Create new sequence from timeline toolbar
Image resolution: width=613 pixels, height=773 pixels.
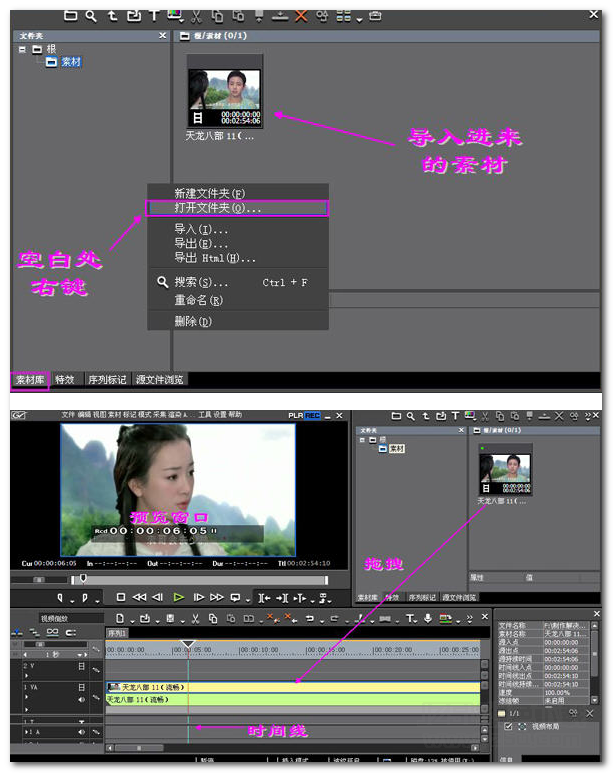point(120,618)
